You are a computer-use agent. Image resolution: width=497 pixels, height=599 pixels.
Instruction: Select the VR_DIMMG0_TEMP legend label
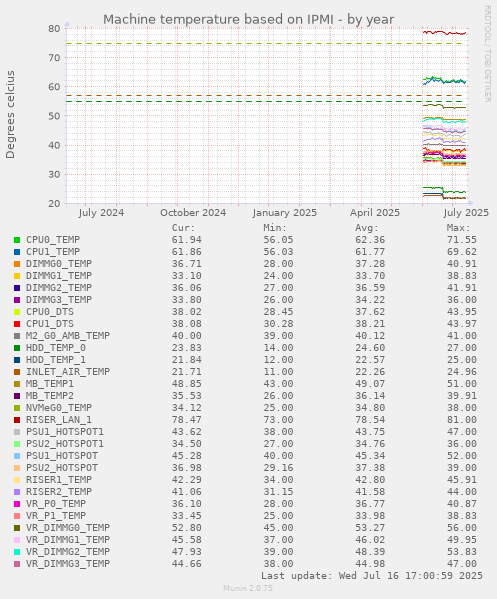tap(68, 528)
